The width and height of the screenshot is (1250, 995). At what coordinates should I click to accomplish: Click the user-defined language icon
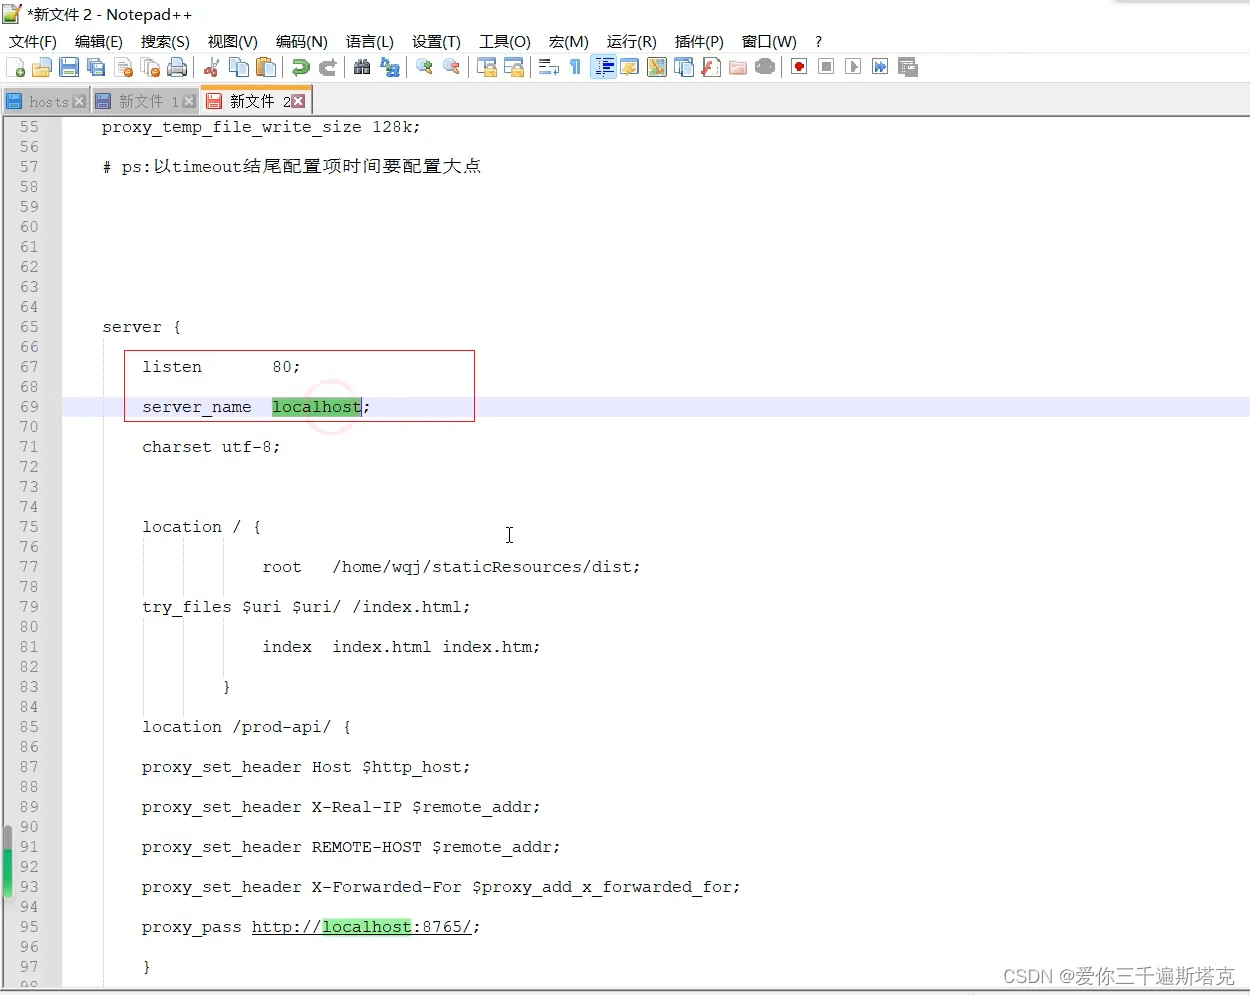(x=630, y=67)
